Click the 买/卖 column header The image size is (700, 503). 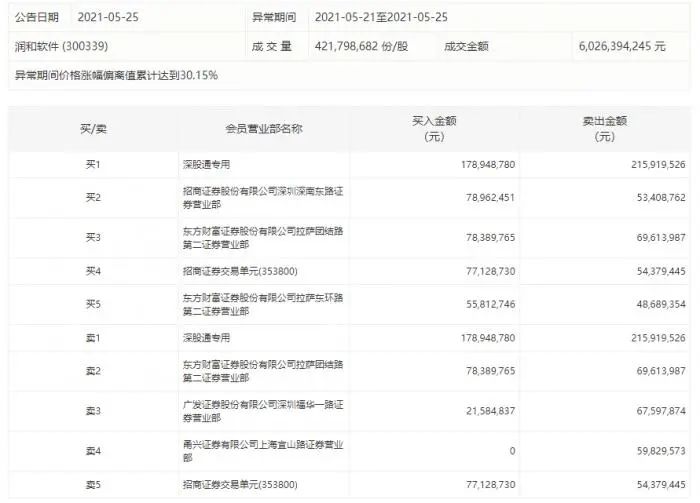(x=93, y=129)
